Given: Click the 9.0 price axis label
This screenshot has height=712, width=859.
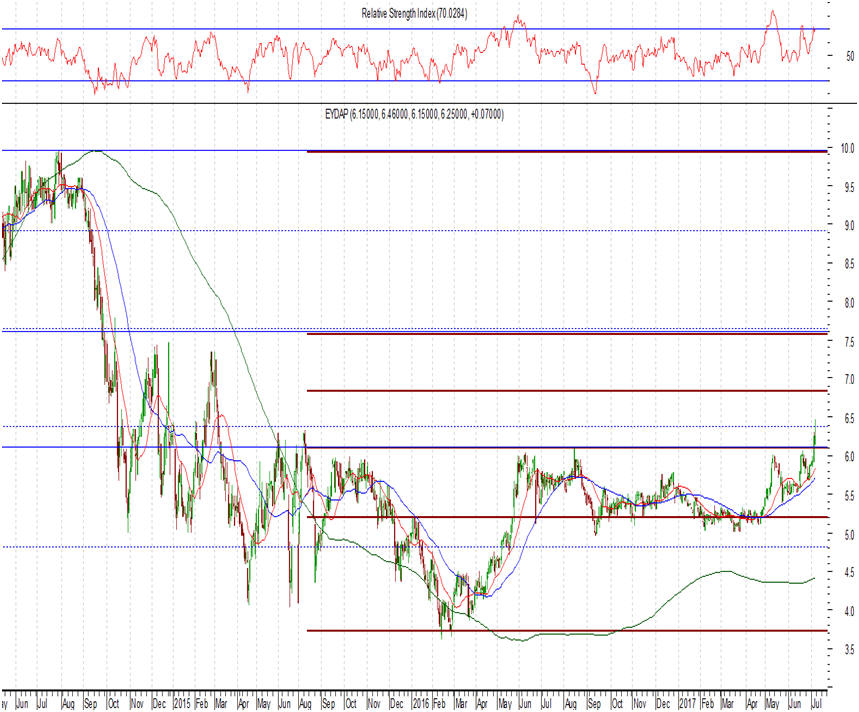Looking at the screenshot, I should pos(850,226).
